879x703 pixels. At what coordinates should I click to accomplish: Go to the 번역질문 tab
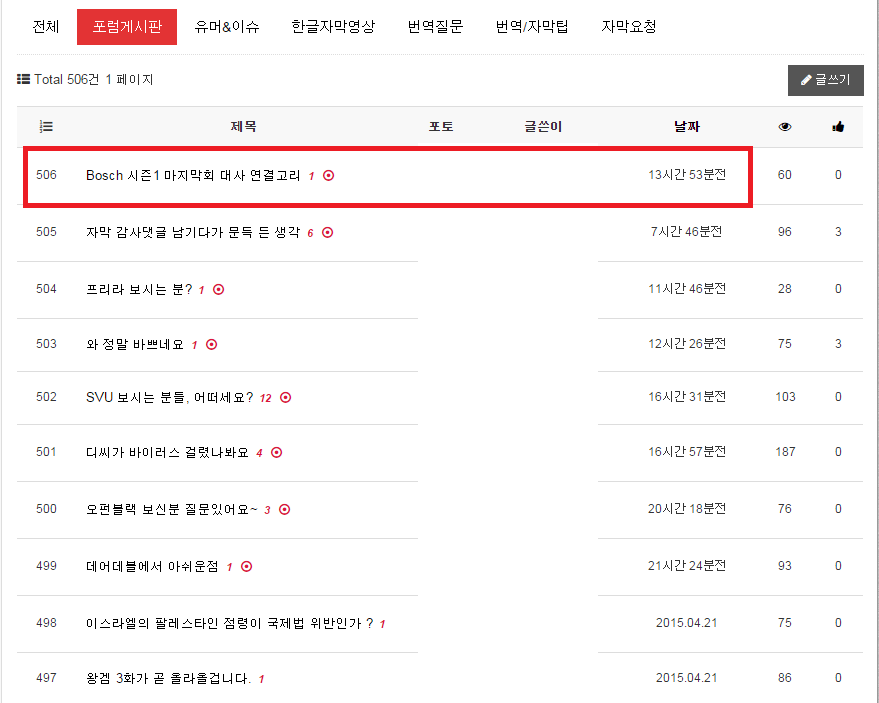[x=435, y=26]
